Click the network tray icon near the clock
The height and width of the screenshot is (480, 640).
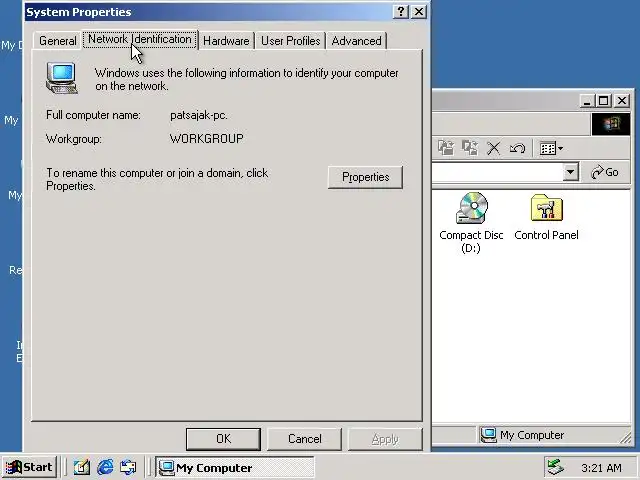click(x=556, y=468)
